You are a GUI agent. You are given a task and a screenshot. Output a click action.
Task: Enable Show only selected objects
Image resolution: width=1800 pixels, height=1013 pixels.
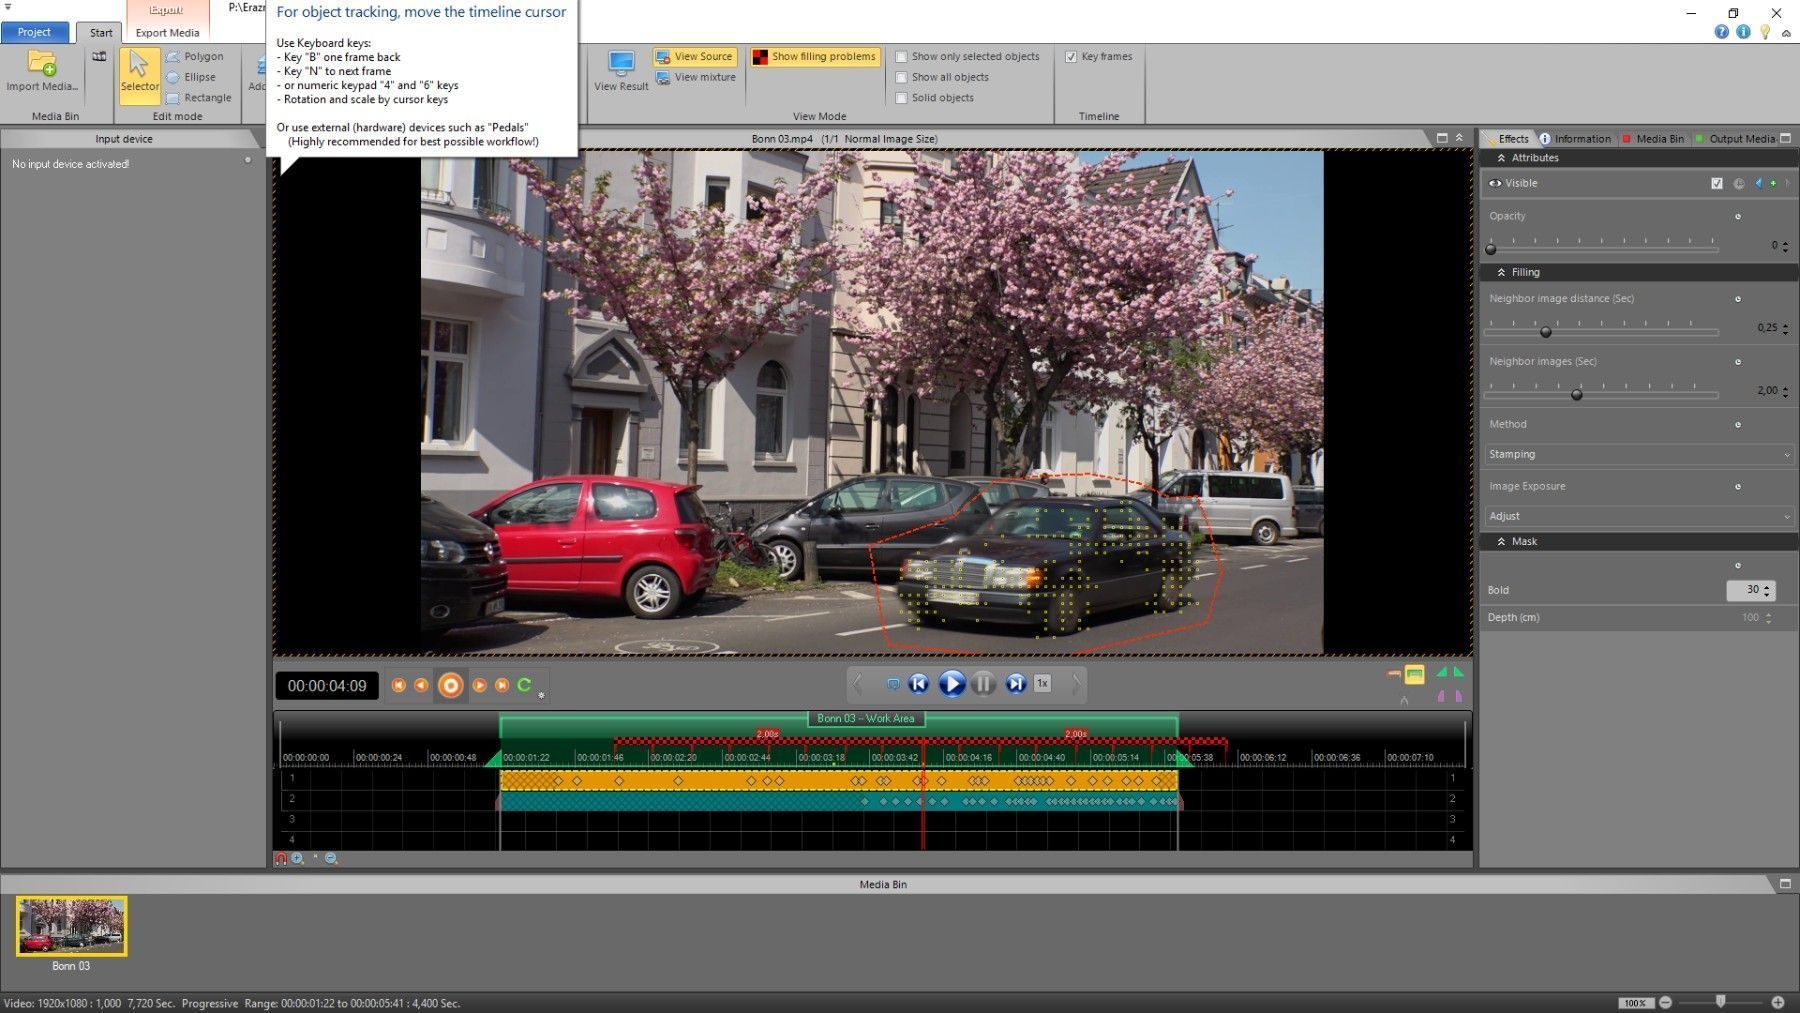click(x=901, y=57)
